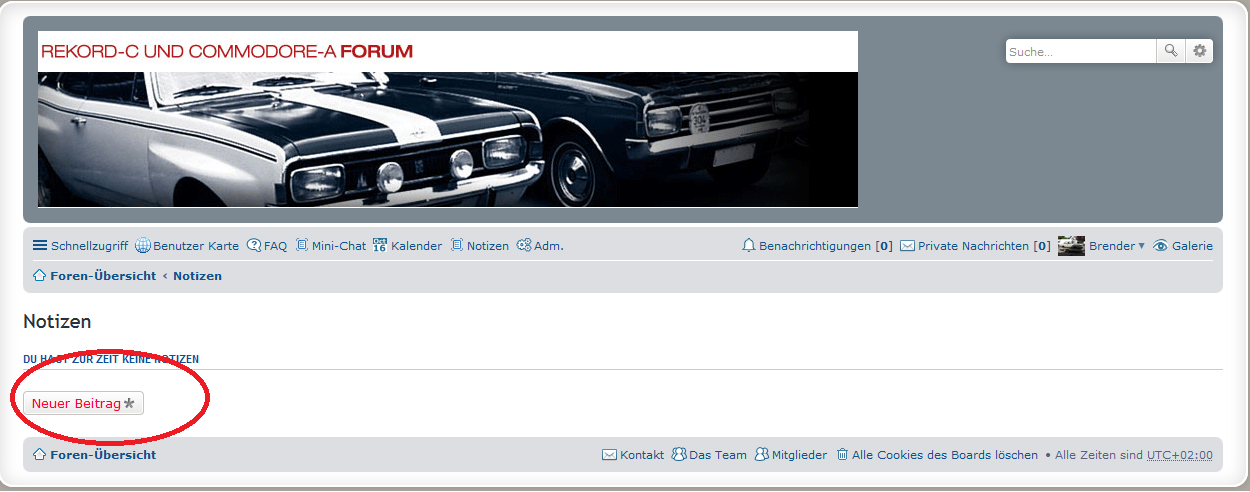This screenshot has height=492, width=1250.
Task: Open Benutzer Karte globe link
Action: click(187, 246)
